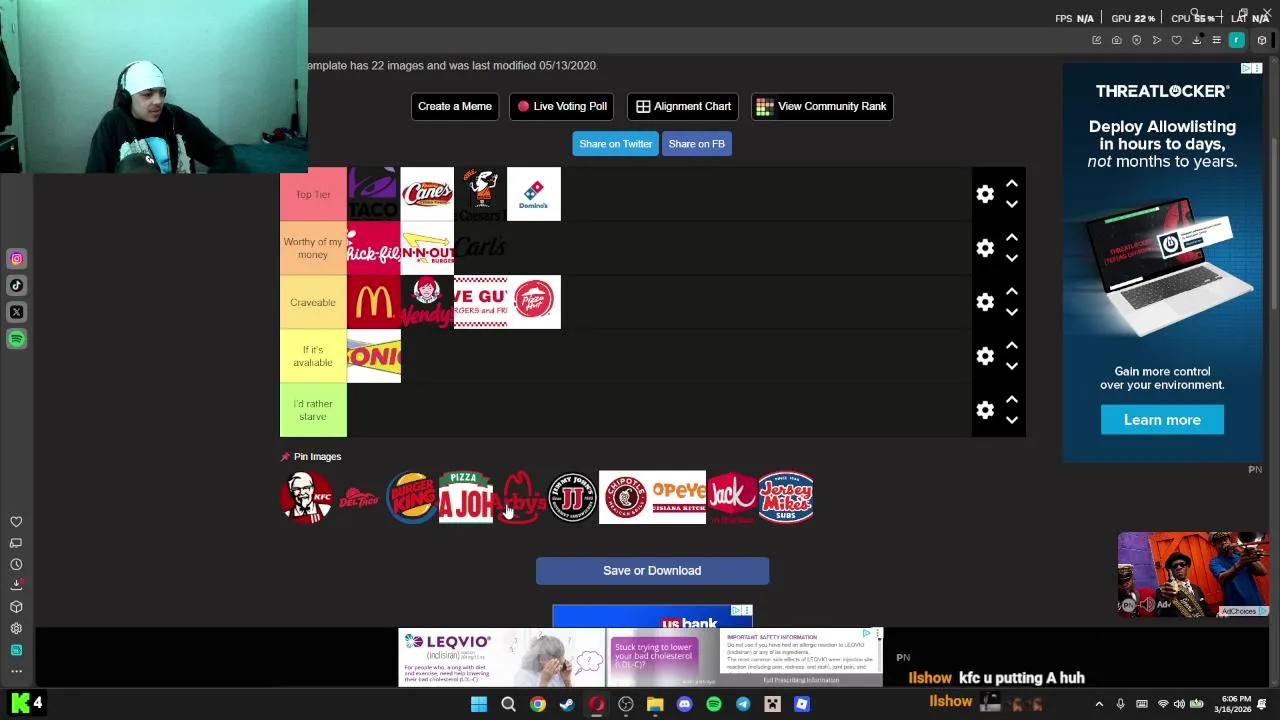
Task: Select the Del Taco logo image
Action: click(358, 497)
